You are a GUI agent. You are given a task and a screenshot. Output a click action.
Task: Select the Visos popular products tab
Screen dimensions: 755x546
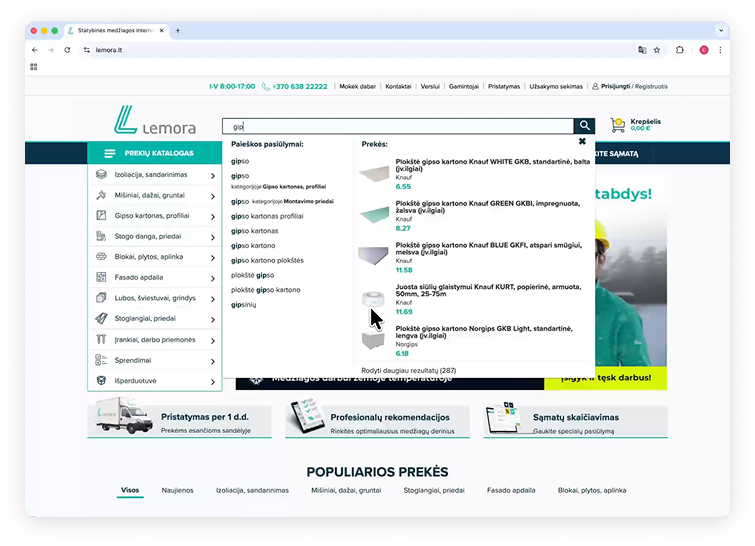click(x=130, y=490)
